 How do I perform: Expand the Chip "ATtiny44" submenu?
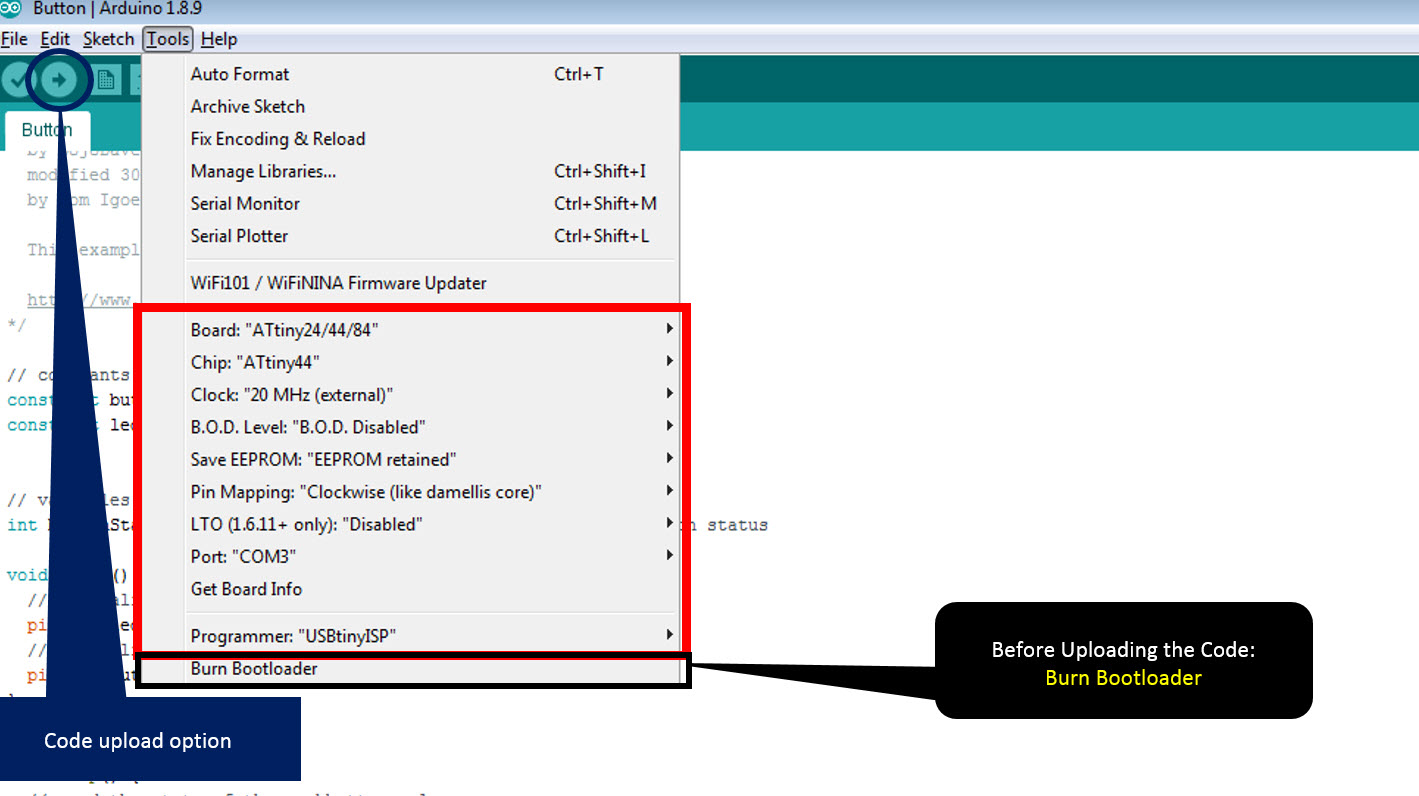click(410, 362)
